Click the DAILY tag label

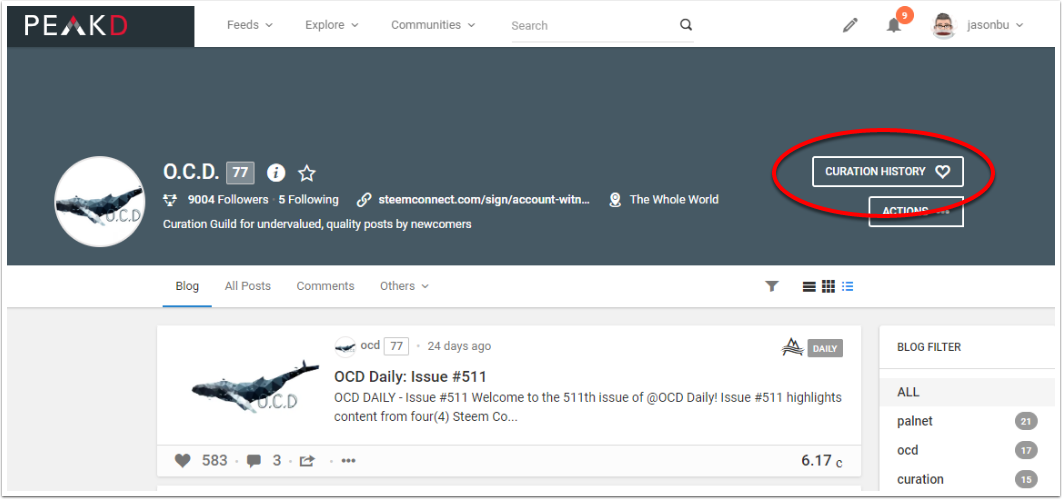tap(825, 349)
